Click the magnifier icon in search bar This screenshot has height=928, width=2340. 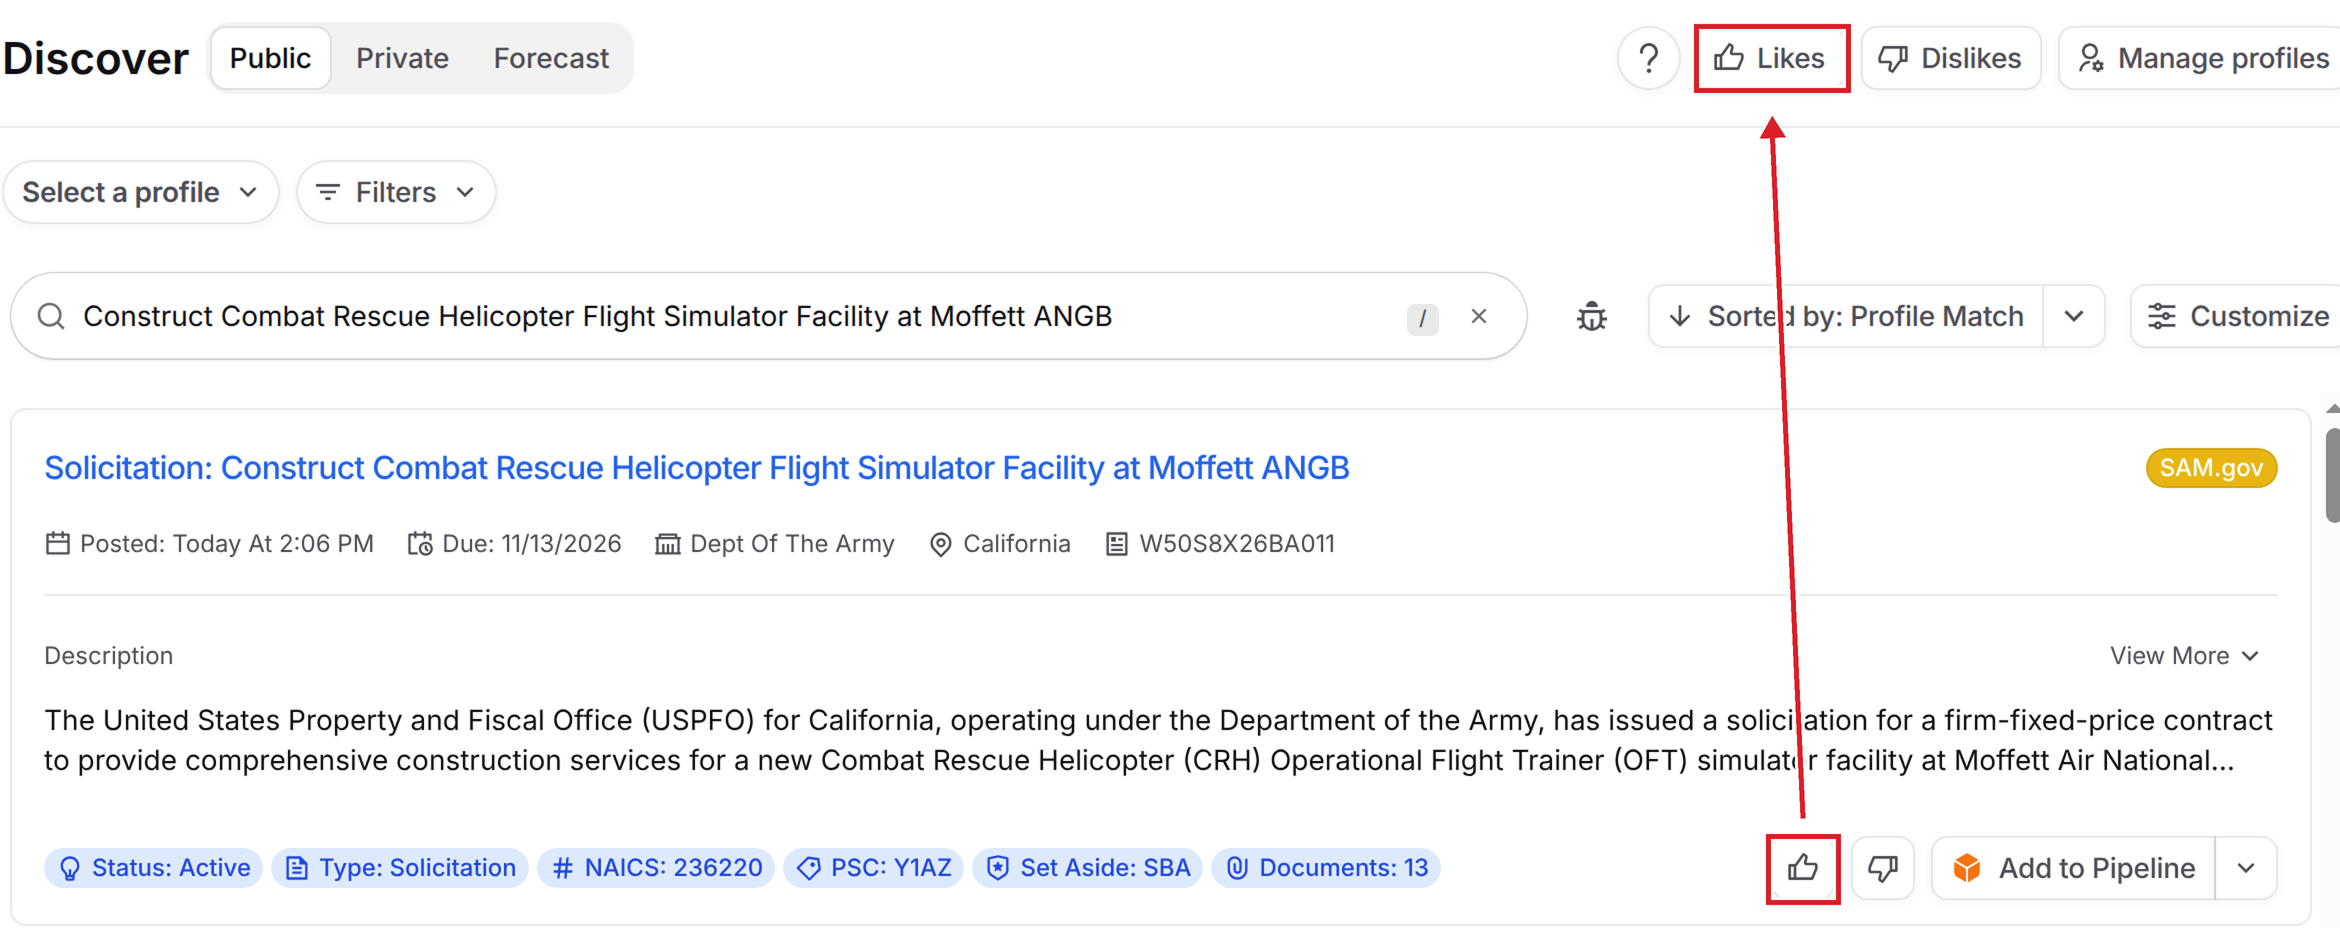click(x=51, y=317)
